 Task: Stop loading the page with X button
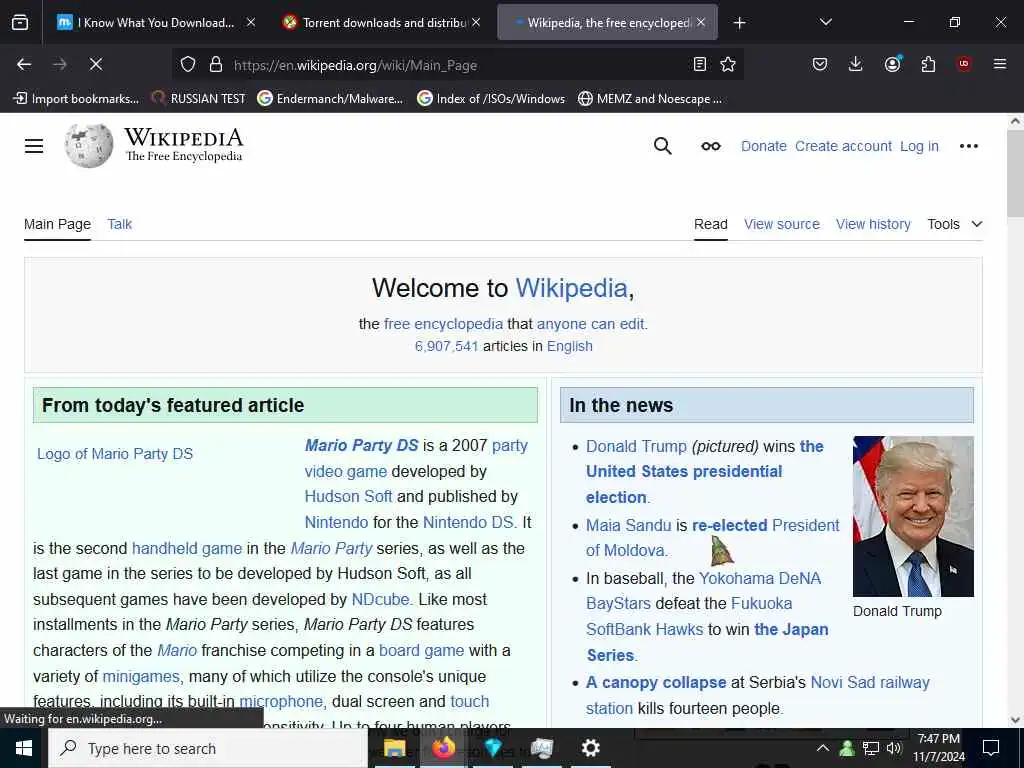click(95, 64)
